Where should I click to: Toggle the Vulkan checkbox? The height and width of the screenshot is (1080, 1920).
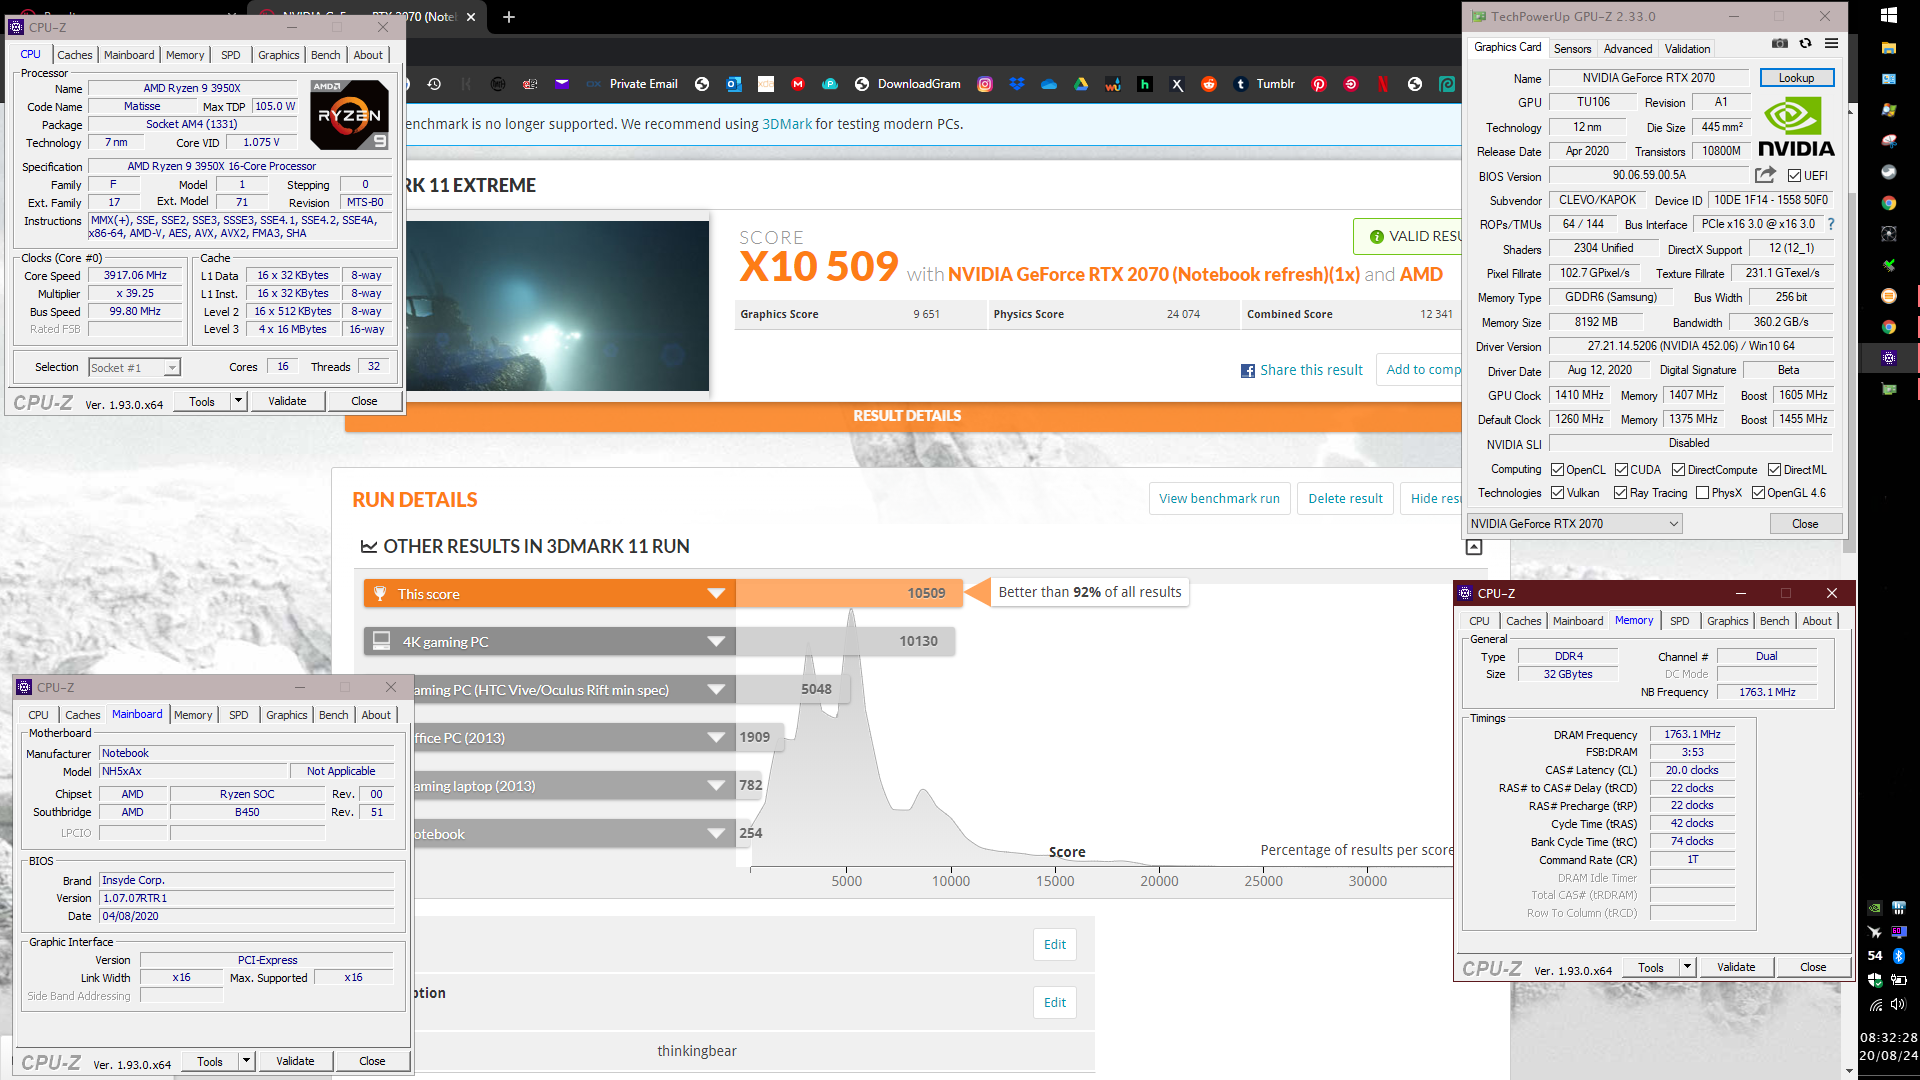1557,493
